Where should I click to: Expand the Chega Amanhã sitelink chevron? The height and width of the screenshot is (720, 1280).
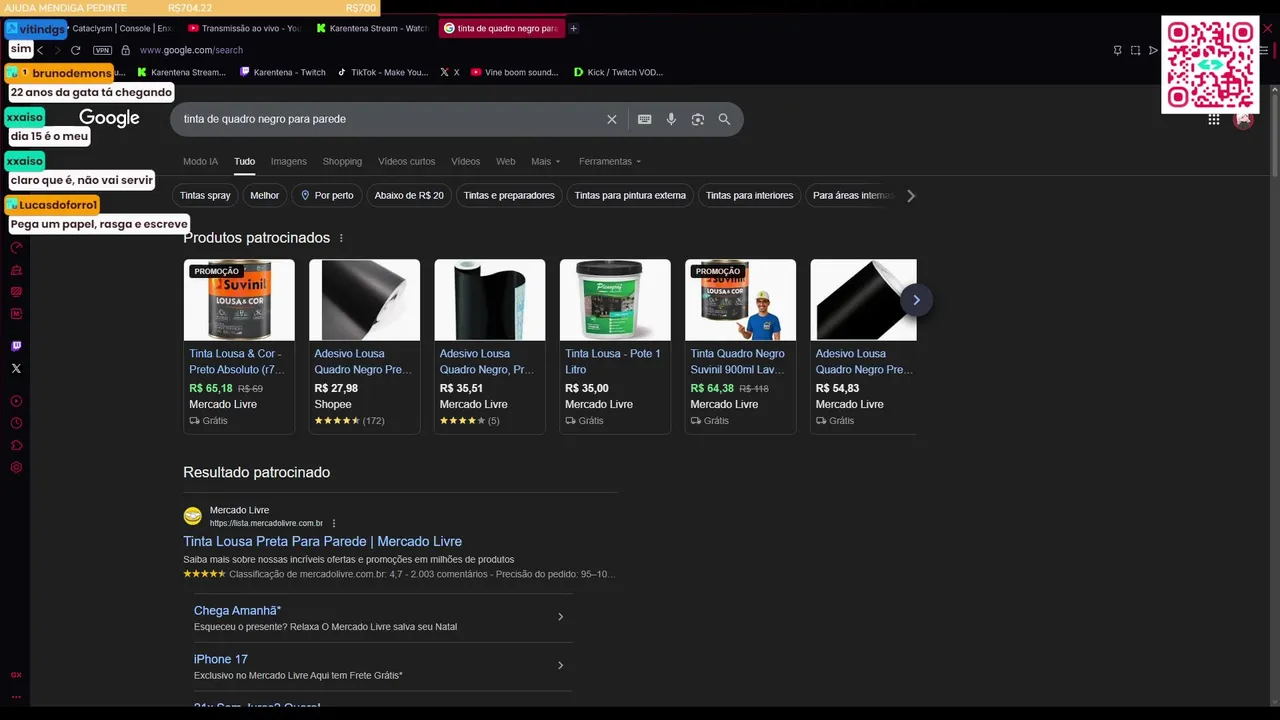(x=560, y=617)
